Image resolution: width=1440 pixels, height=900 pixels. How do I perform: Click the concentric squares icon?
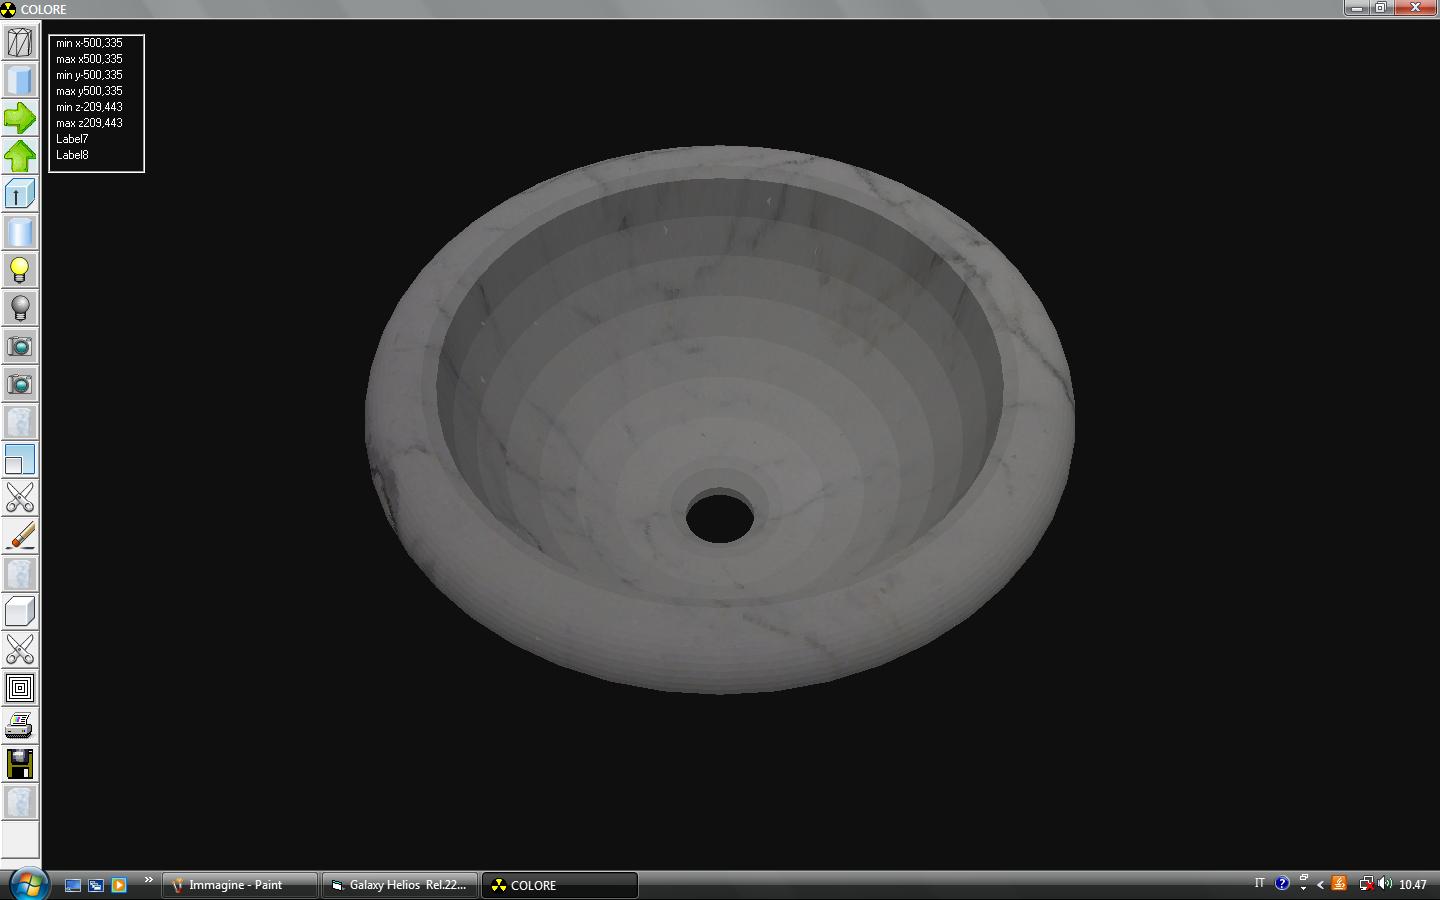tap(20, 688)
